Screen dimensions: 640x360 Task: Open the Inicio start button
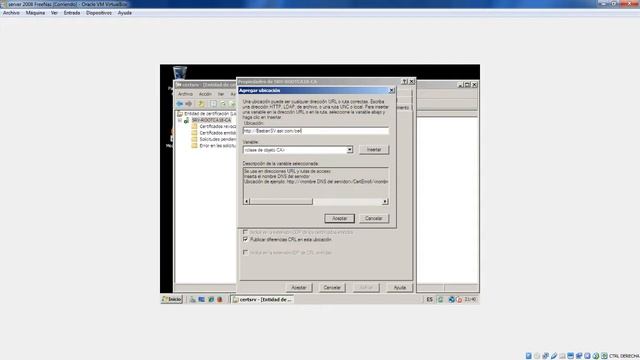pyautogui.click(x=171, y=300)
